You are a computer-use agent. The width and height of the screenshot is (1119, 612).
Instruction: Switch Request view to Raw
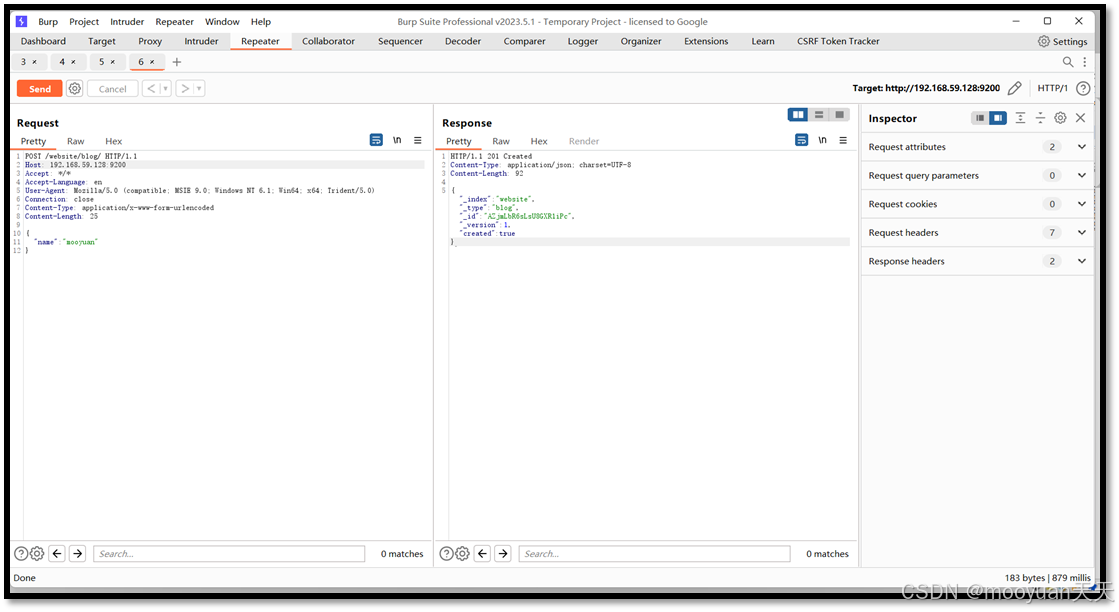[x=76, y=141]
